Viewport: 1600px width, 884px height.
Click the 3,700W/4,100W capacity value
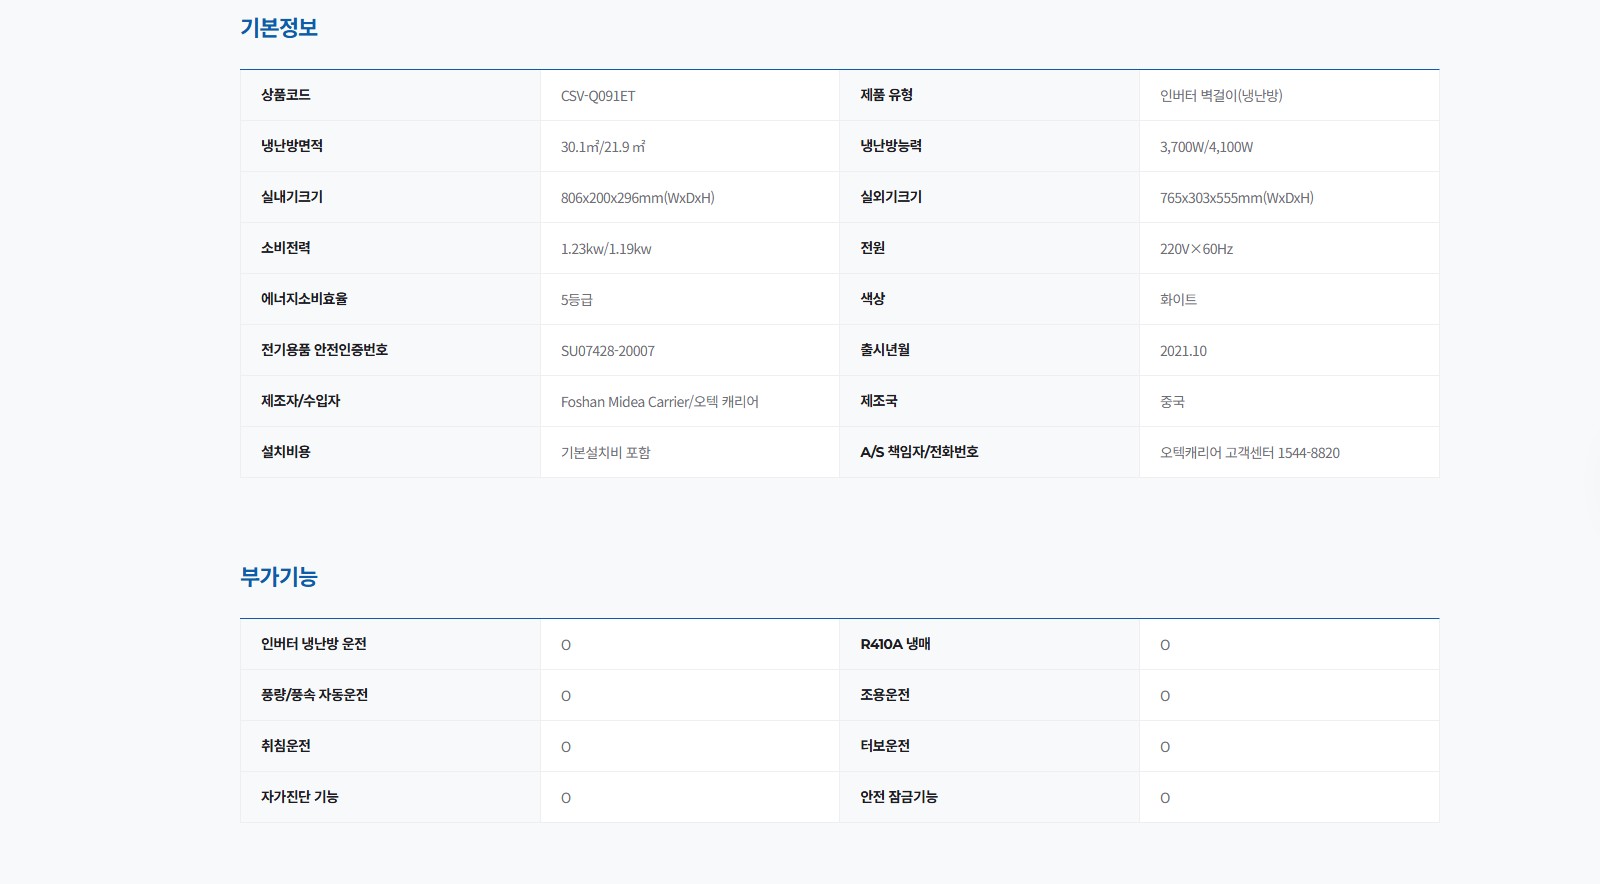click(x=1206, y=147)
